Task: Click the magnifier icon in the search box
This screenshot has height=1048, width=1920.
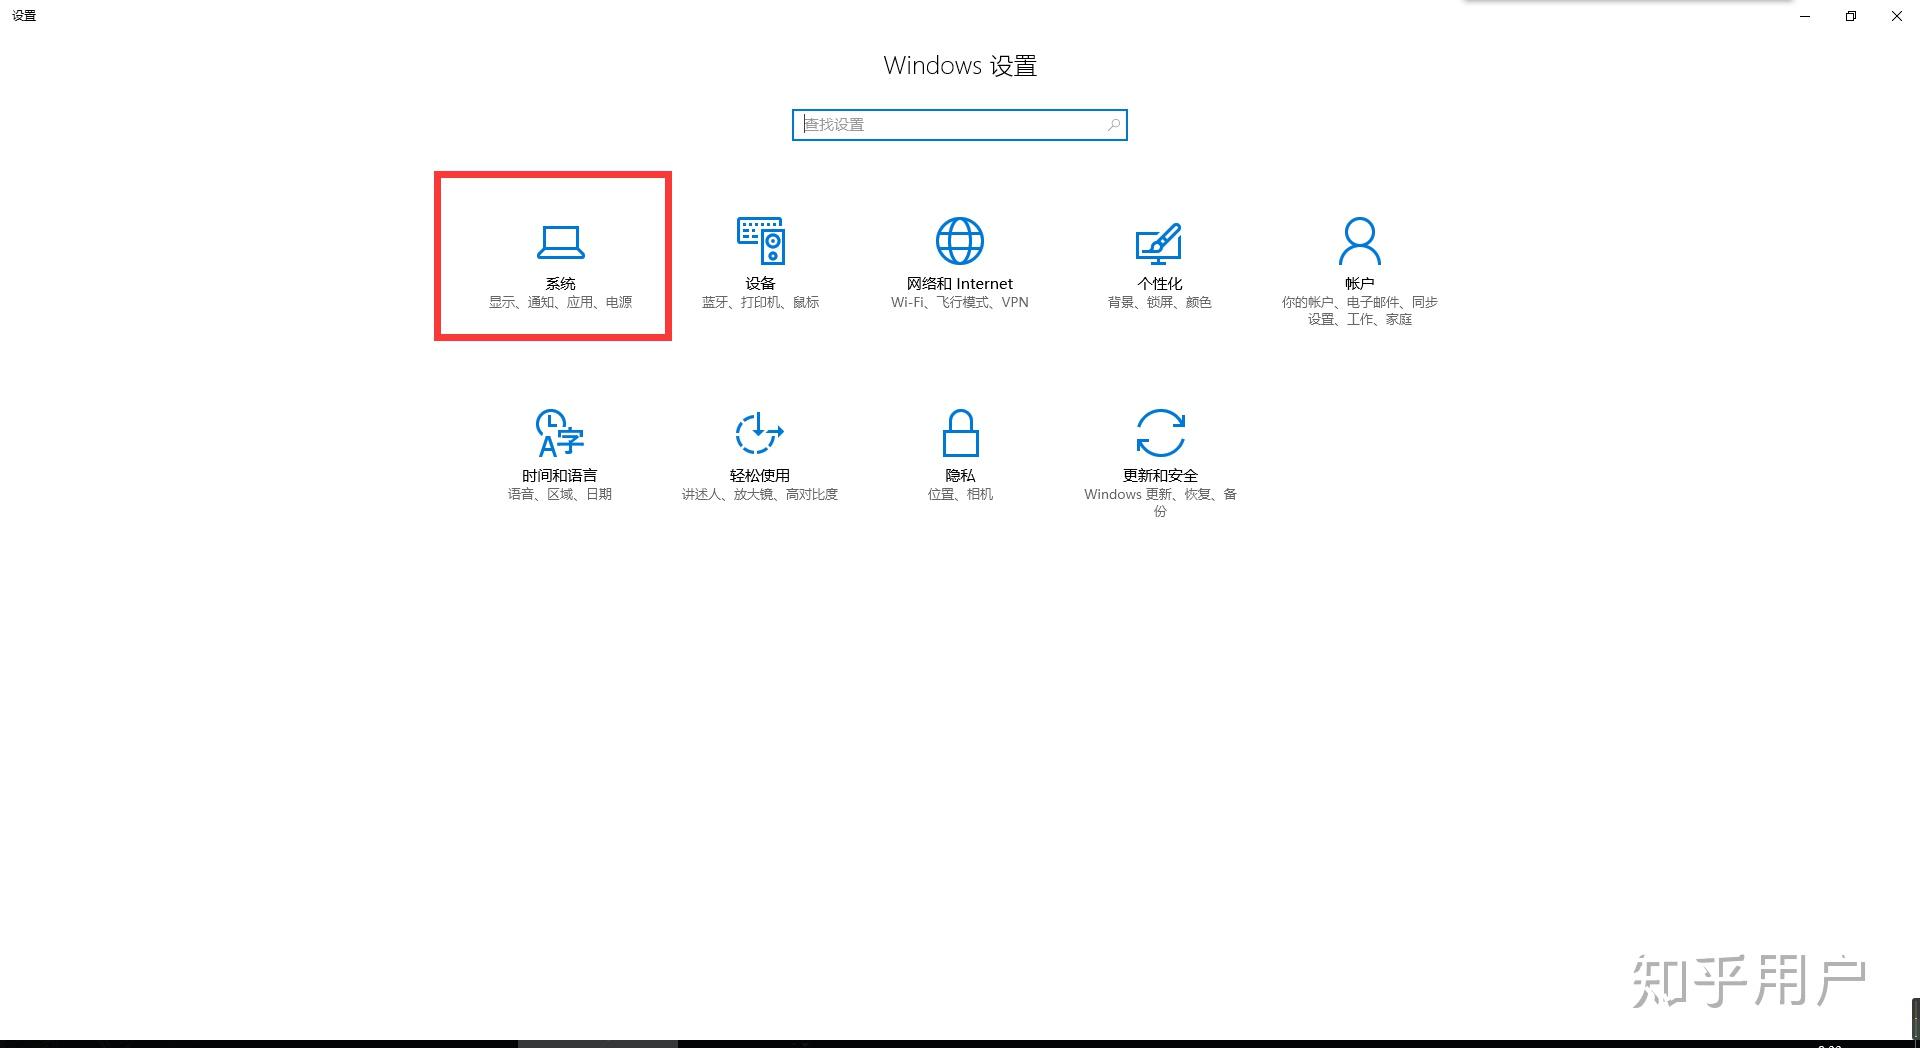Action: click(x=1113, y=125)
